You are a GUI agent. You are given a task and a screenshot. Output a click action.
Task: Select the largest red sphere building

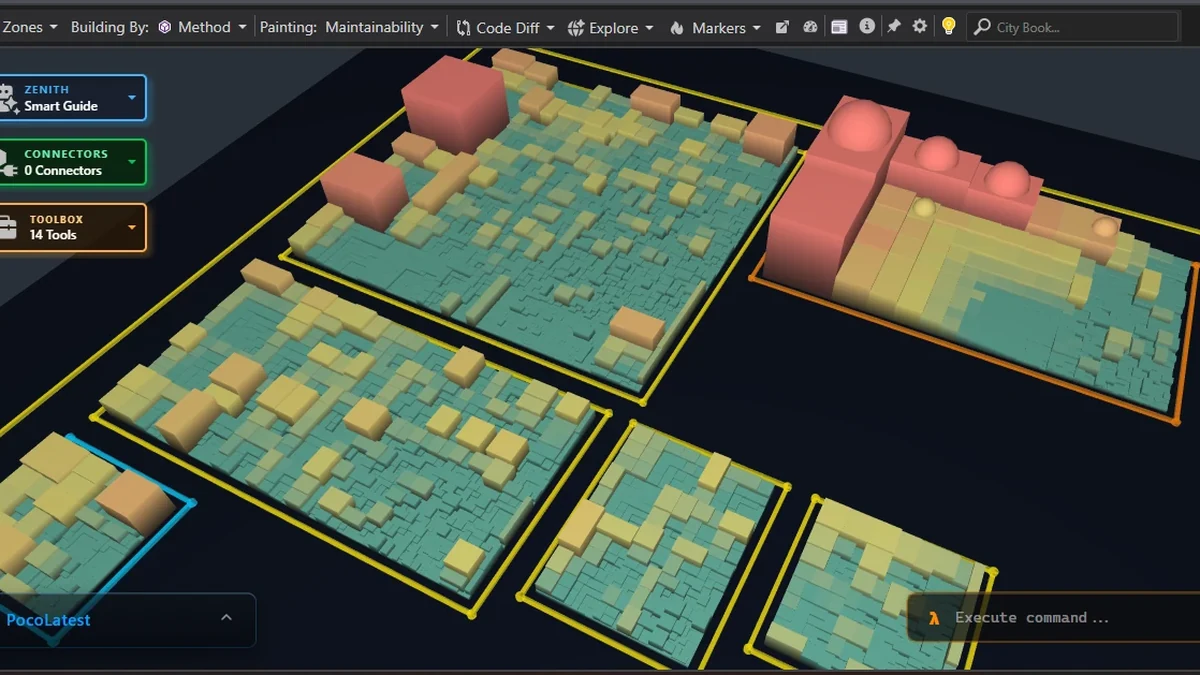pyautogui.click(x=861, y=126)
